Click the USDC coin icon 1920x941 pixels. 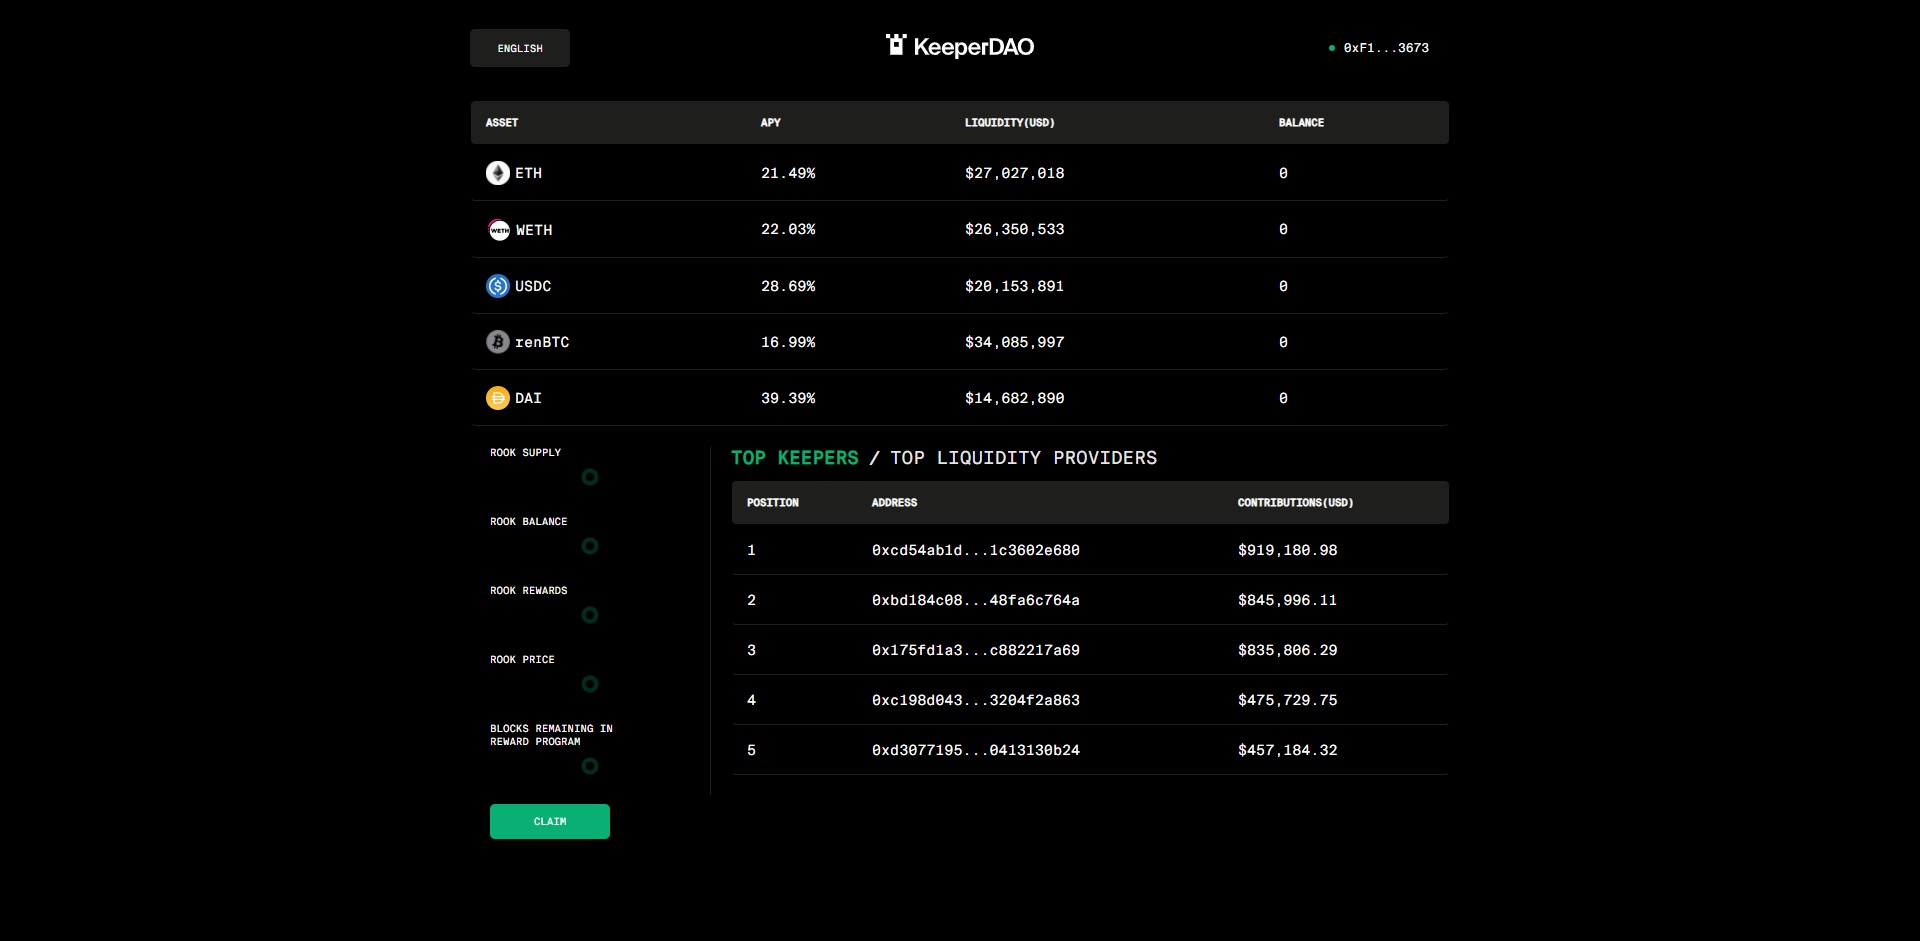click(x=498, y=286)
